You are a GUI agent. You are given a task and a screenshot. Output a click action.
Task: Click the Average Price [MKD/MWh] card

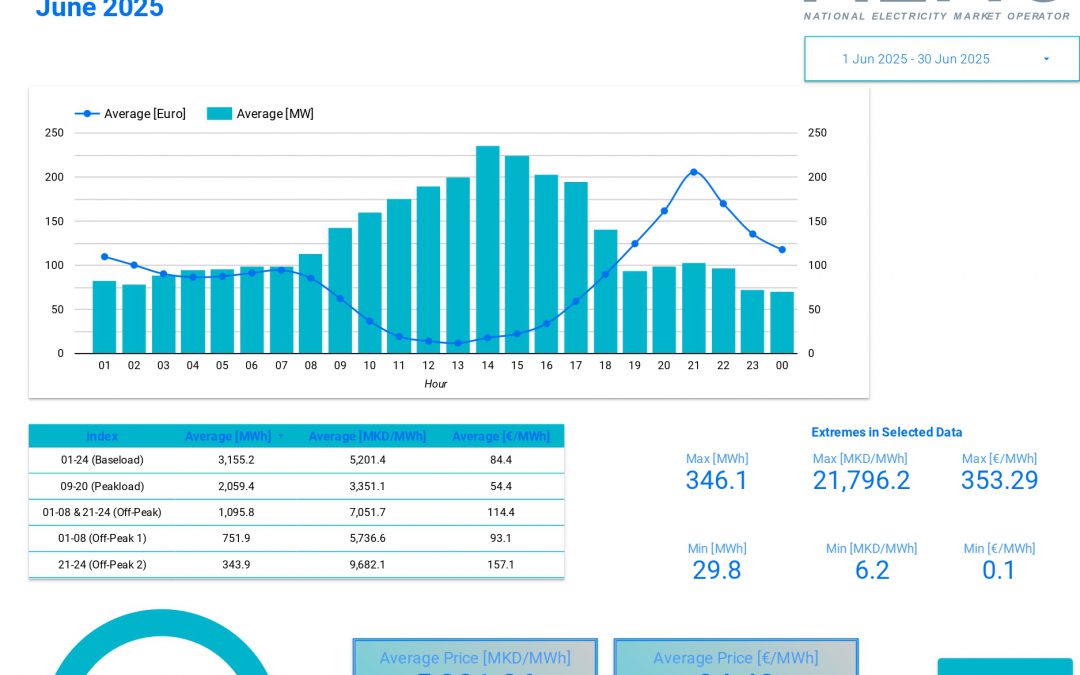tap(475, 658)
